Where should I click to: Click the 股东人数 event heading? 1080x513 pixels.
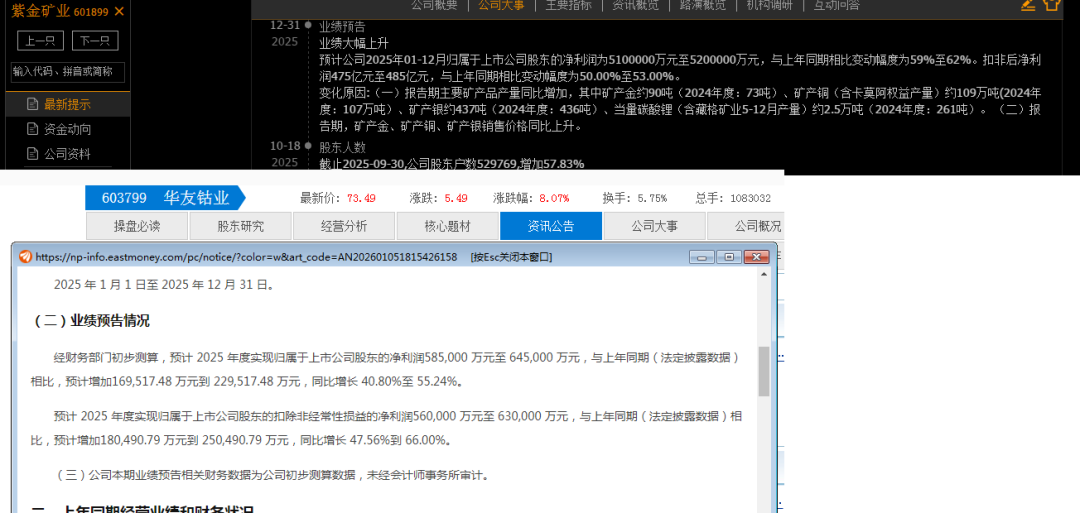(x=342, y=147)
